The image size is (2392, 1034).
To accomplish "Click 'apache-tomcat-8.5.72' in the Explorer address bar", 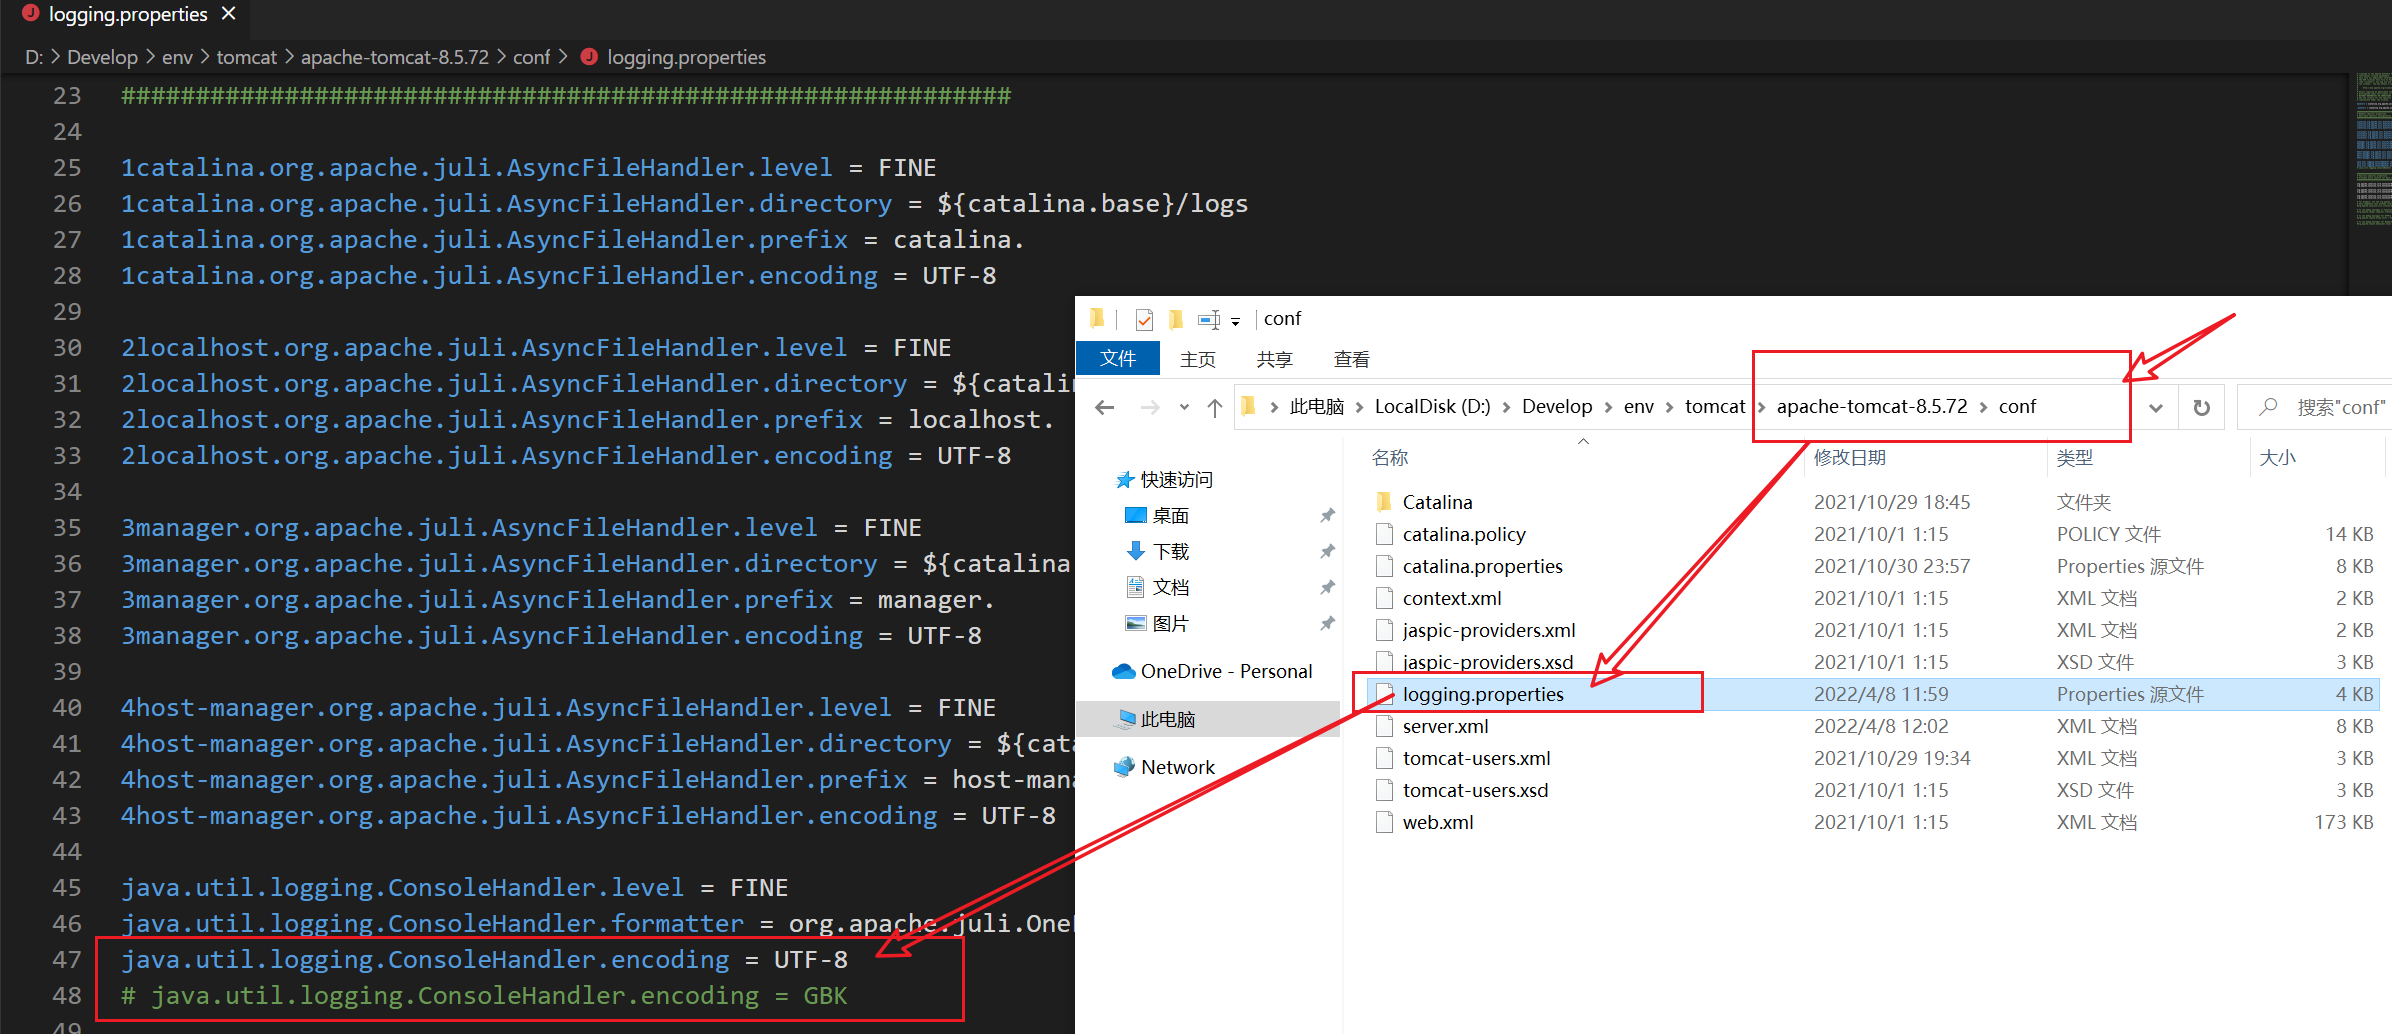I will click(x=1871, y=406).
